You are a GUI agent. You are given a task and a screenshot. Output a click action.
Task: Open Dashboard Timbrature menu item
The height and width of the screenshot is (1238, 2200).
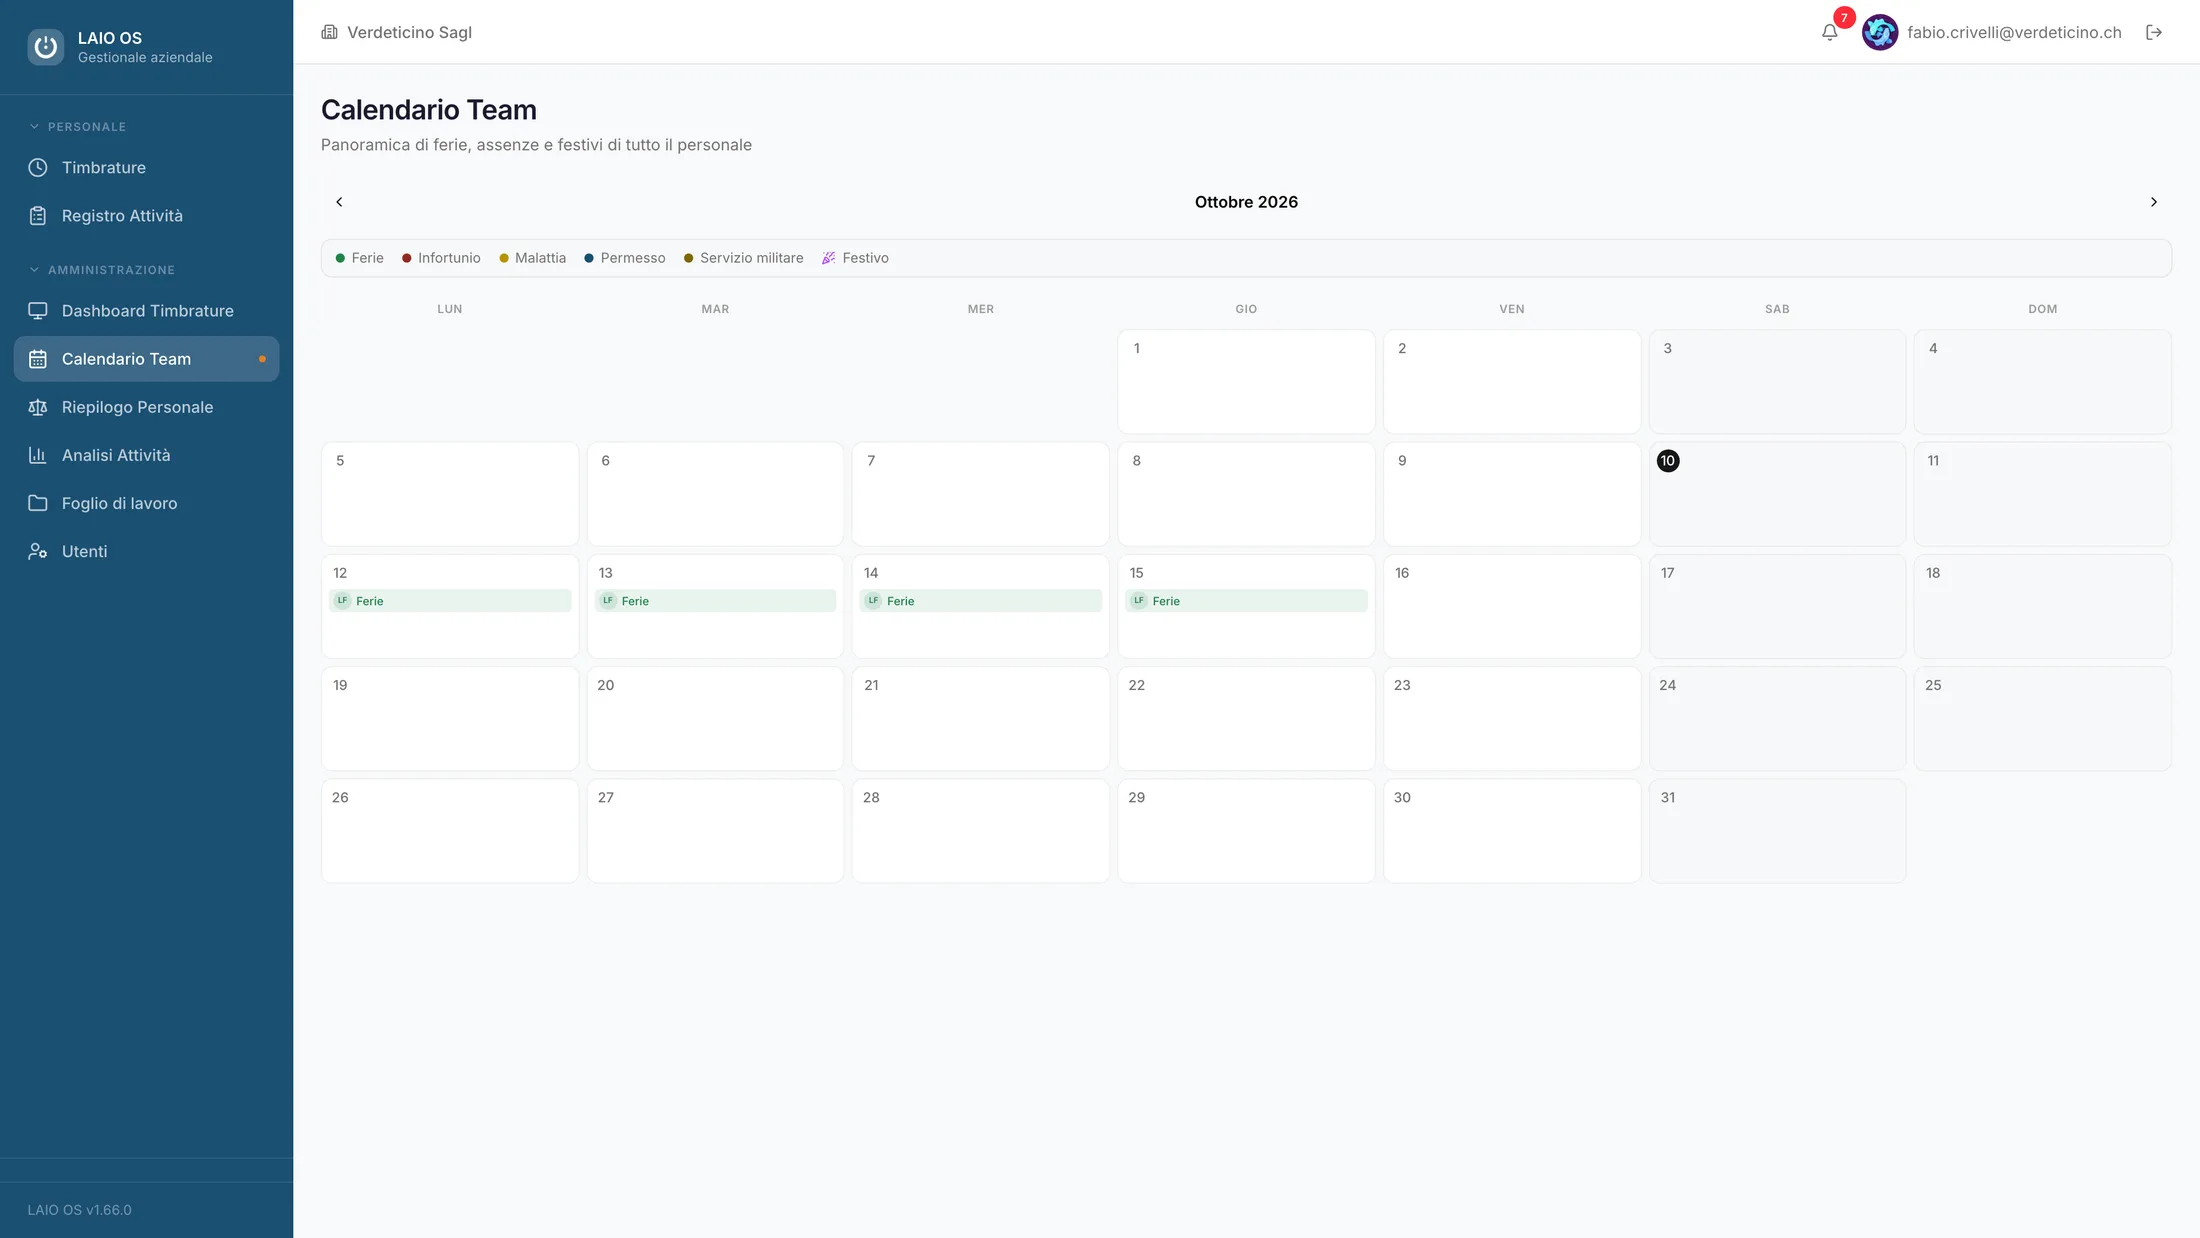pos(146,311)
